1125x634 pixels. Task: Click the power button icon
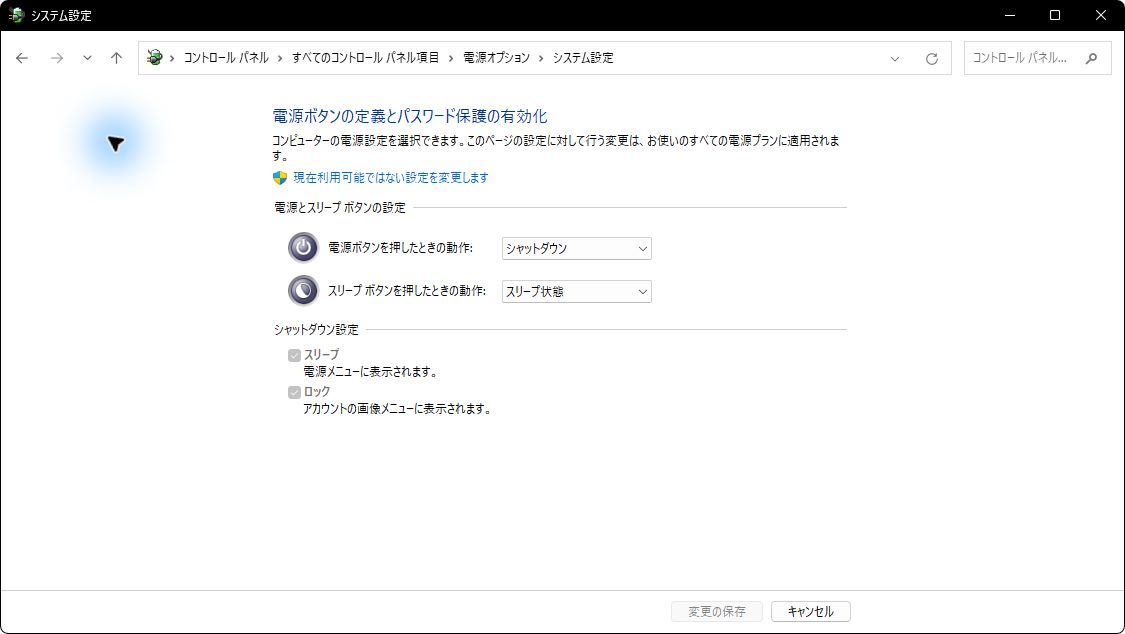pyautogui.click(x=303, y=247)
